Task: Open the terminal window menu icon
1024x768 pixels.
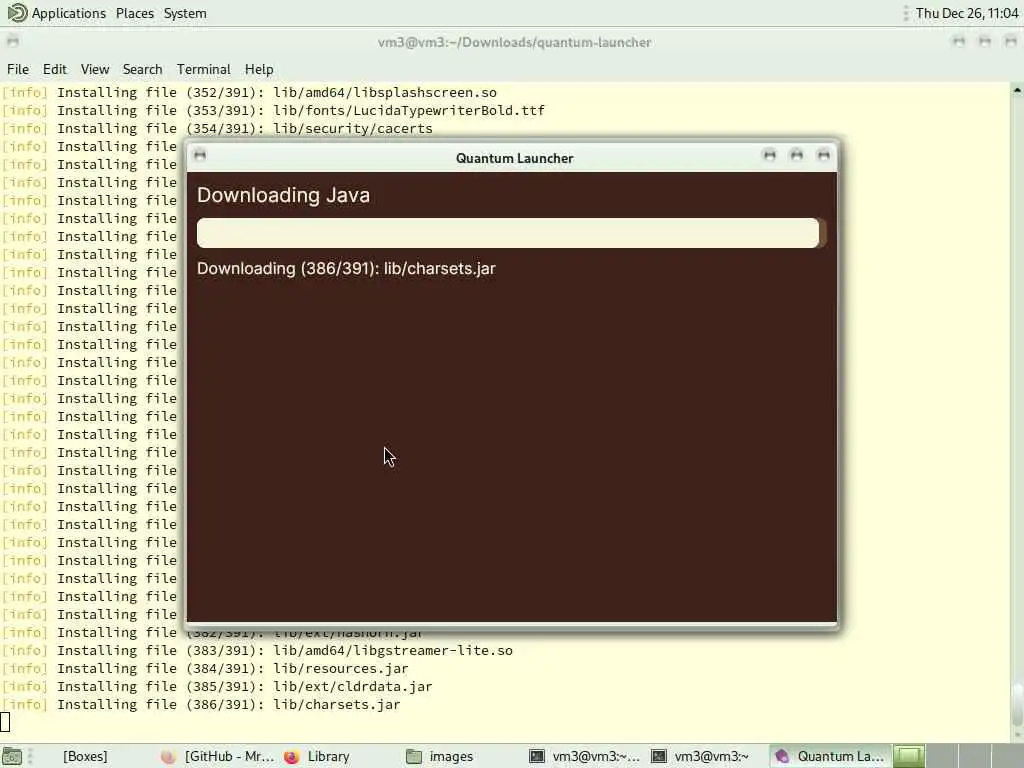Action: (x=12, y=42)
